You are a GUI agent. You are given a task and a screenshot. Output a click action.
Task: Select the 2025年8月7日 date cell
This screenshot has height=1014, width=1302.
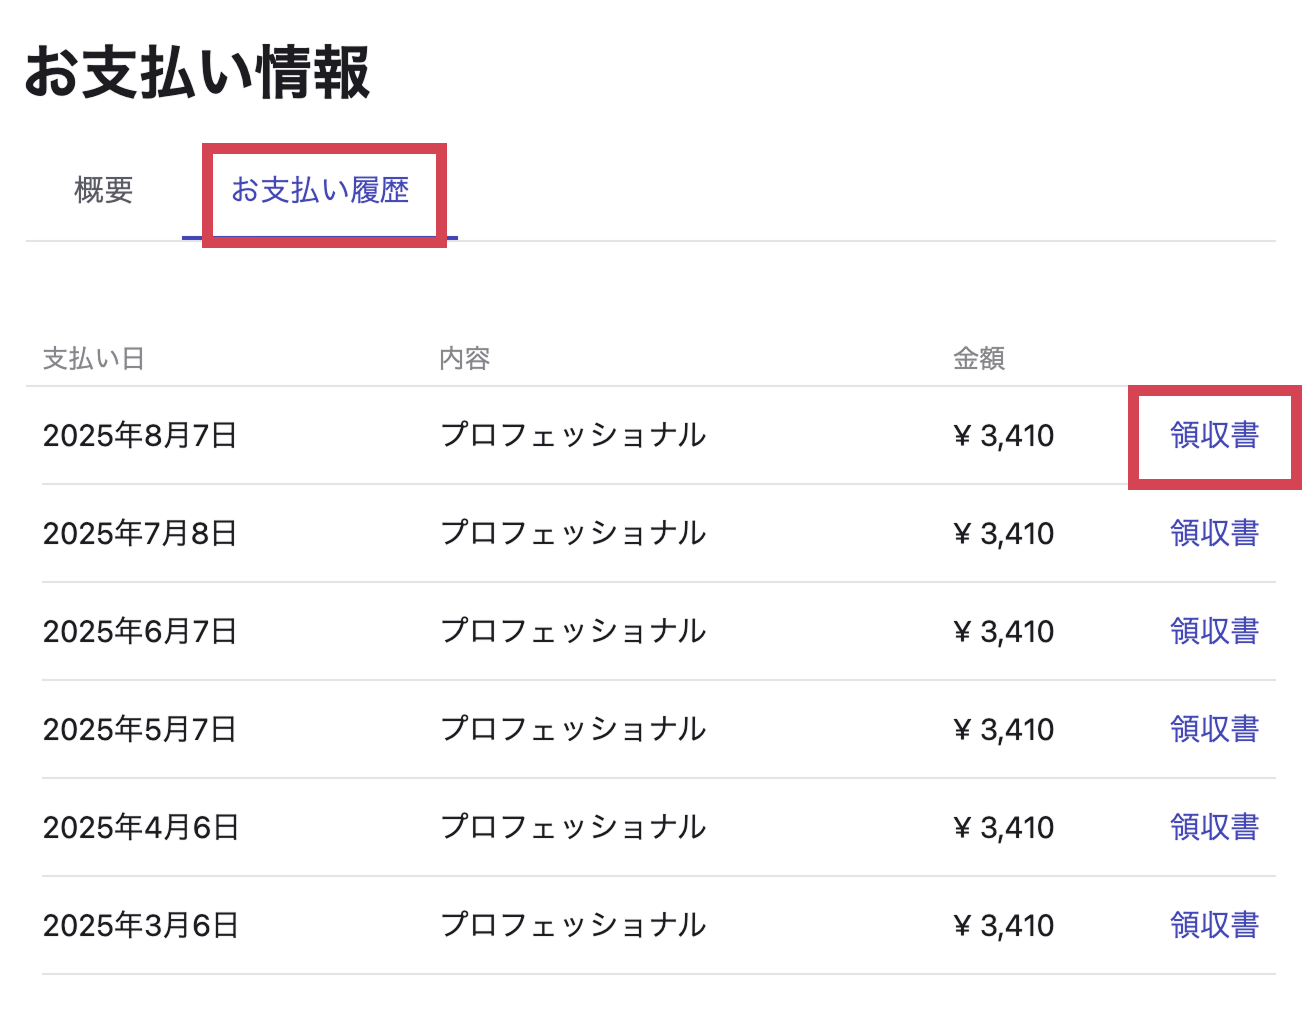point(140,435)
